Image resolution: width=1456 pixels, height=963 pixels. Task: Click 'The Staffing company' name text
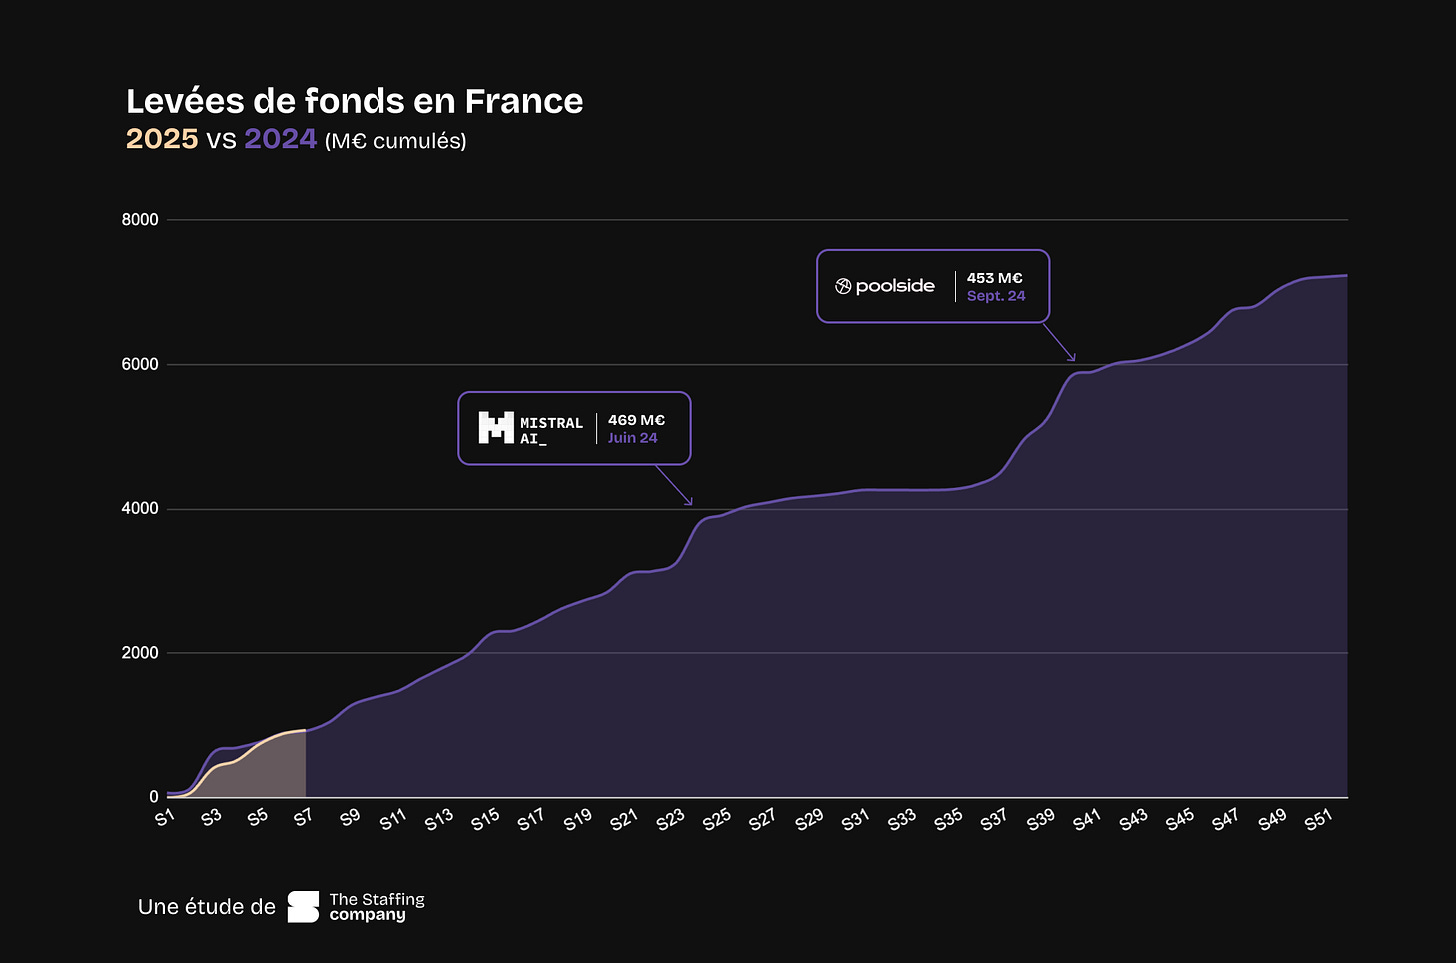click(377, 907)
